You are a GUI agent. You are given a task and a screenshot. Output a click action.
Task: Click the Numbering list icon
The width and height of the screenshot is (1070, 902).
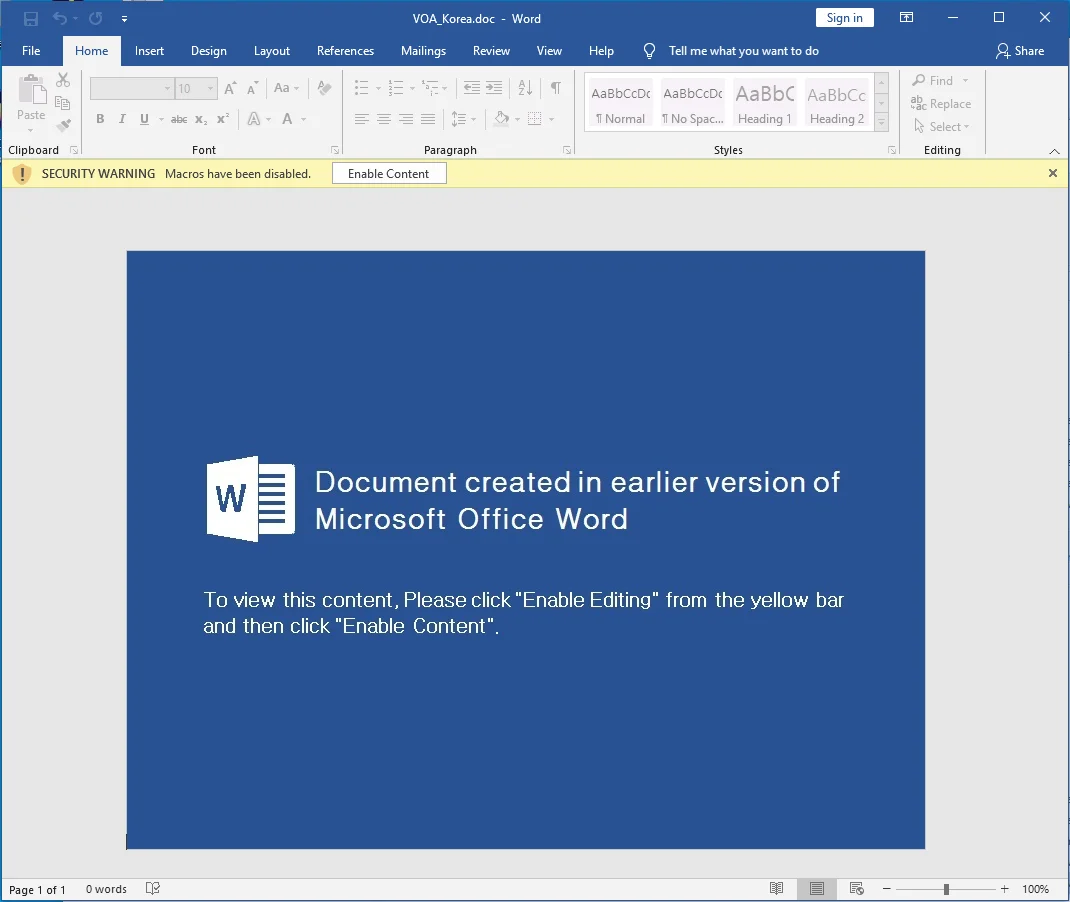[396, 87]
